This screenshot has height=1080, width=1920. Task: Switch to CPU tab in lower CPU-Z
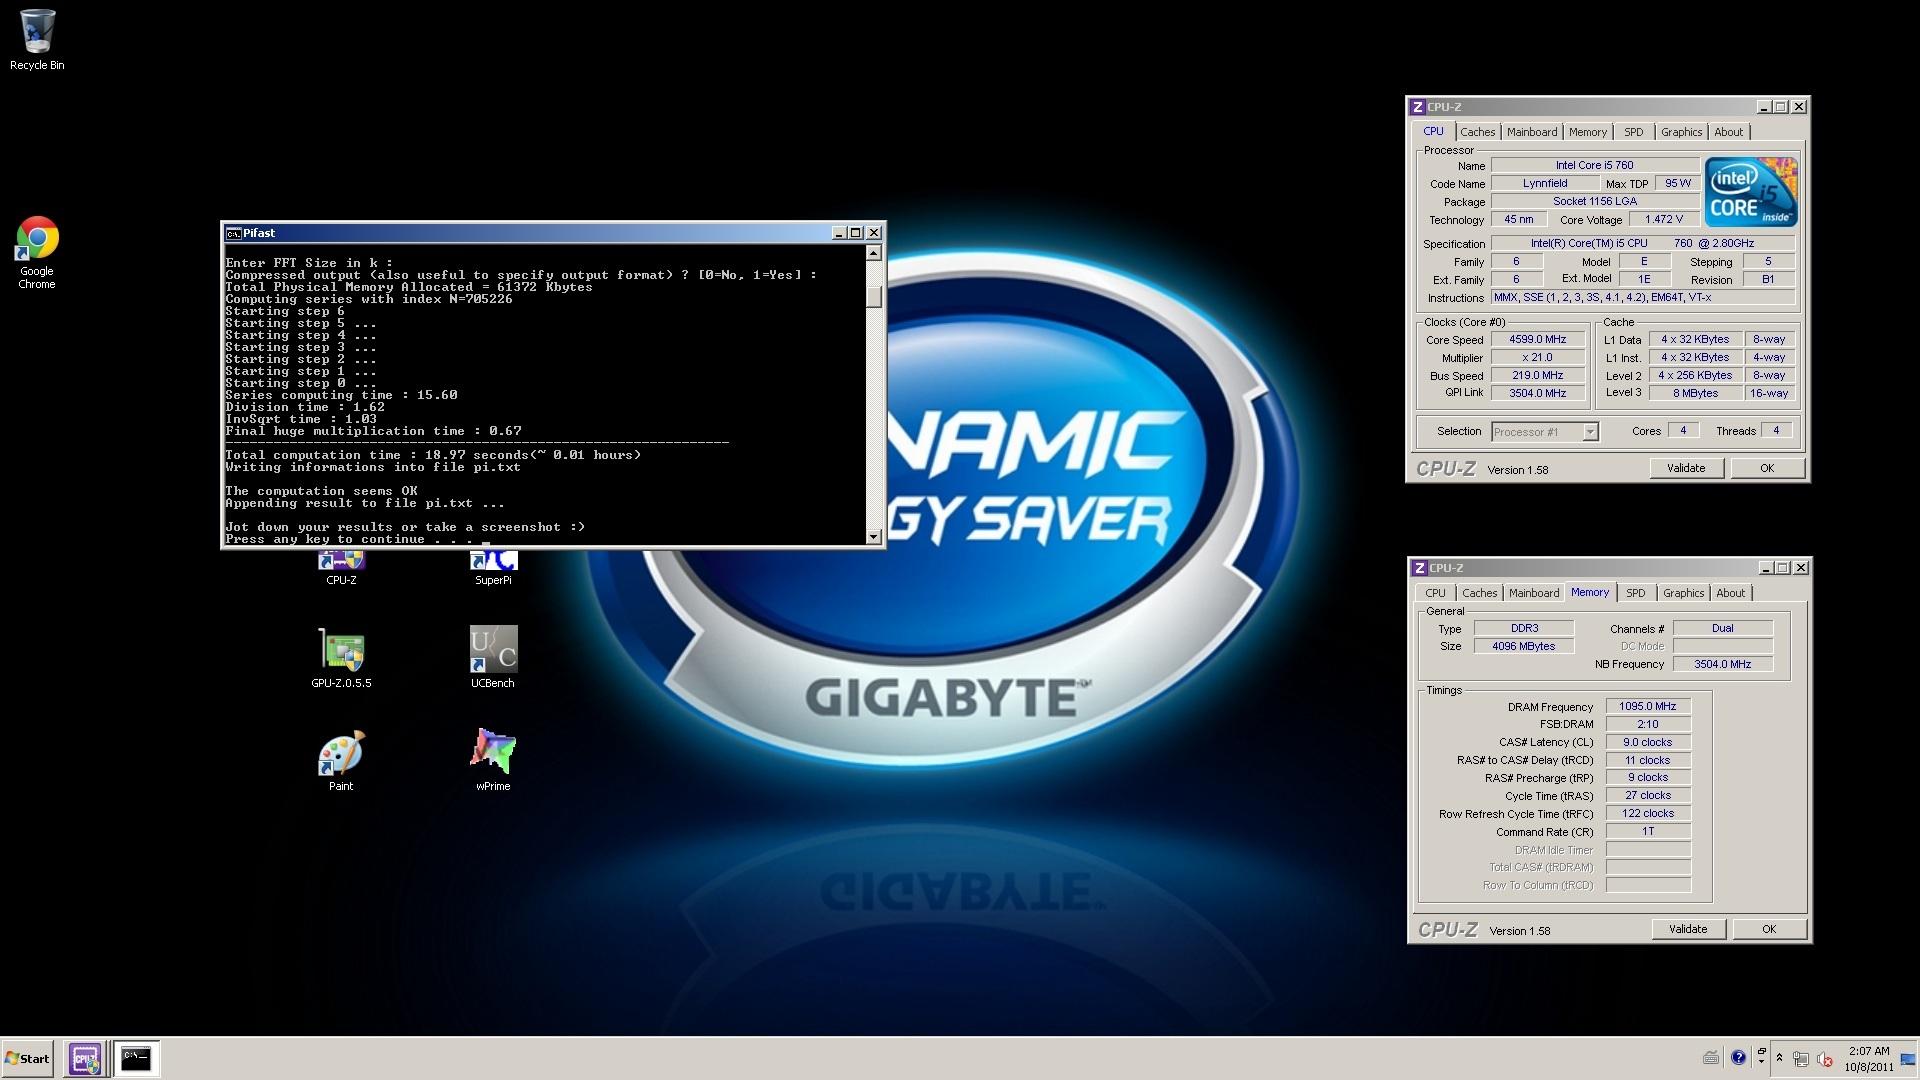click(1435, 593)
